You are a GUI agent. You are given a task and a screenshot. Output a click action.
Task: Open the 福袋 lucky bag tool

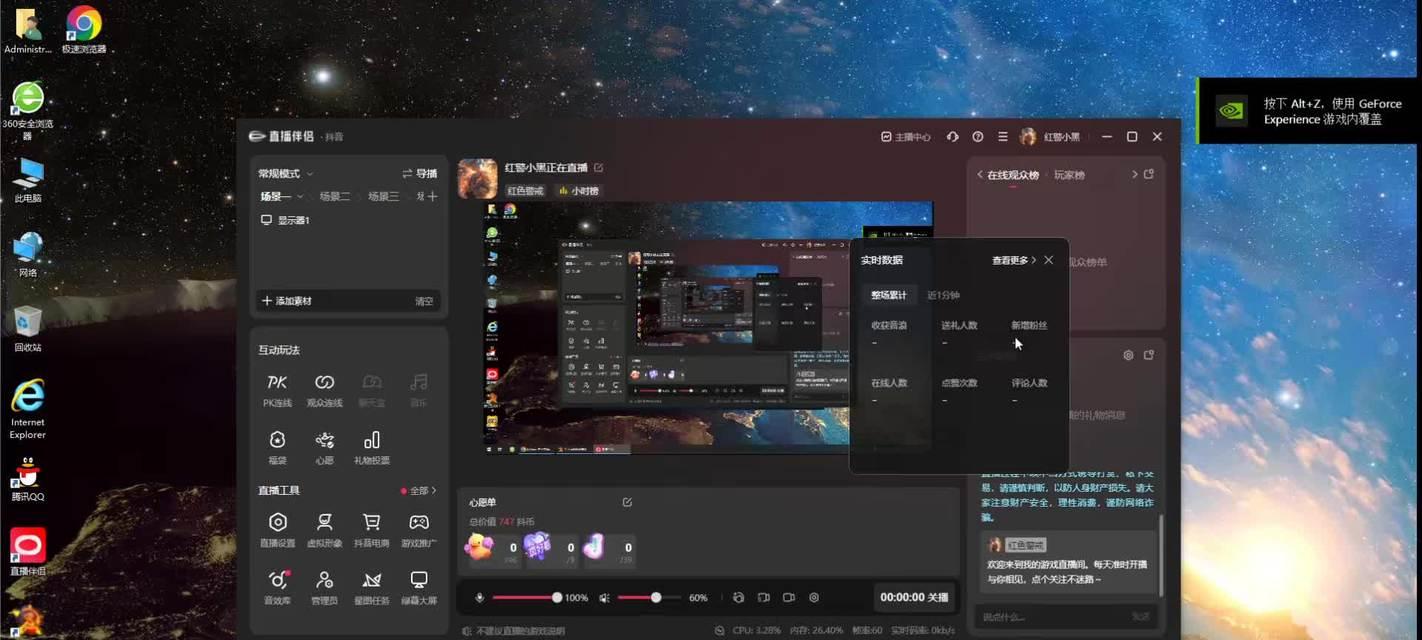tap(277, 447)
